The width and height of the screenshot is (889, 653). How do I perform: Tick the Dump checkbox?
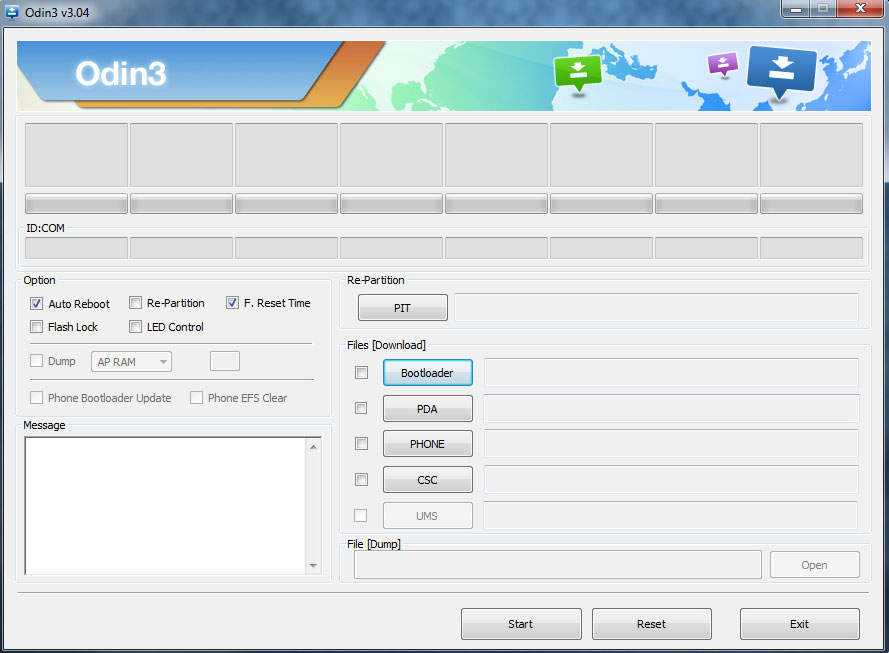click(x=36, y=361)
